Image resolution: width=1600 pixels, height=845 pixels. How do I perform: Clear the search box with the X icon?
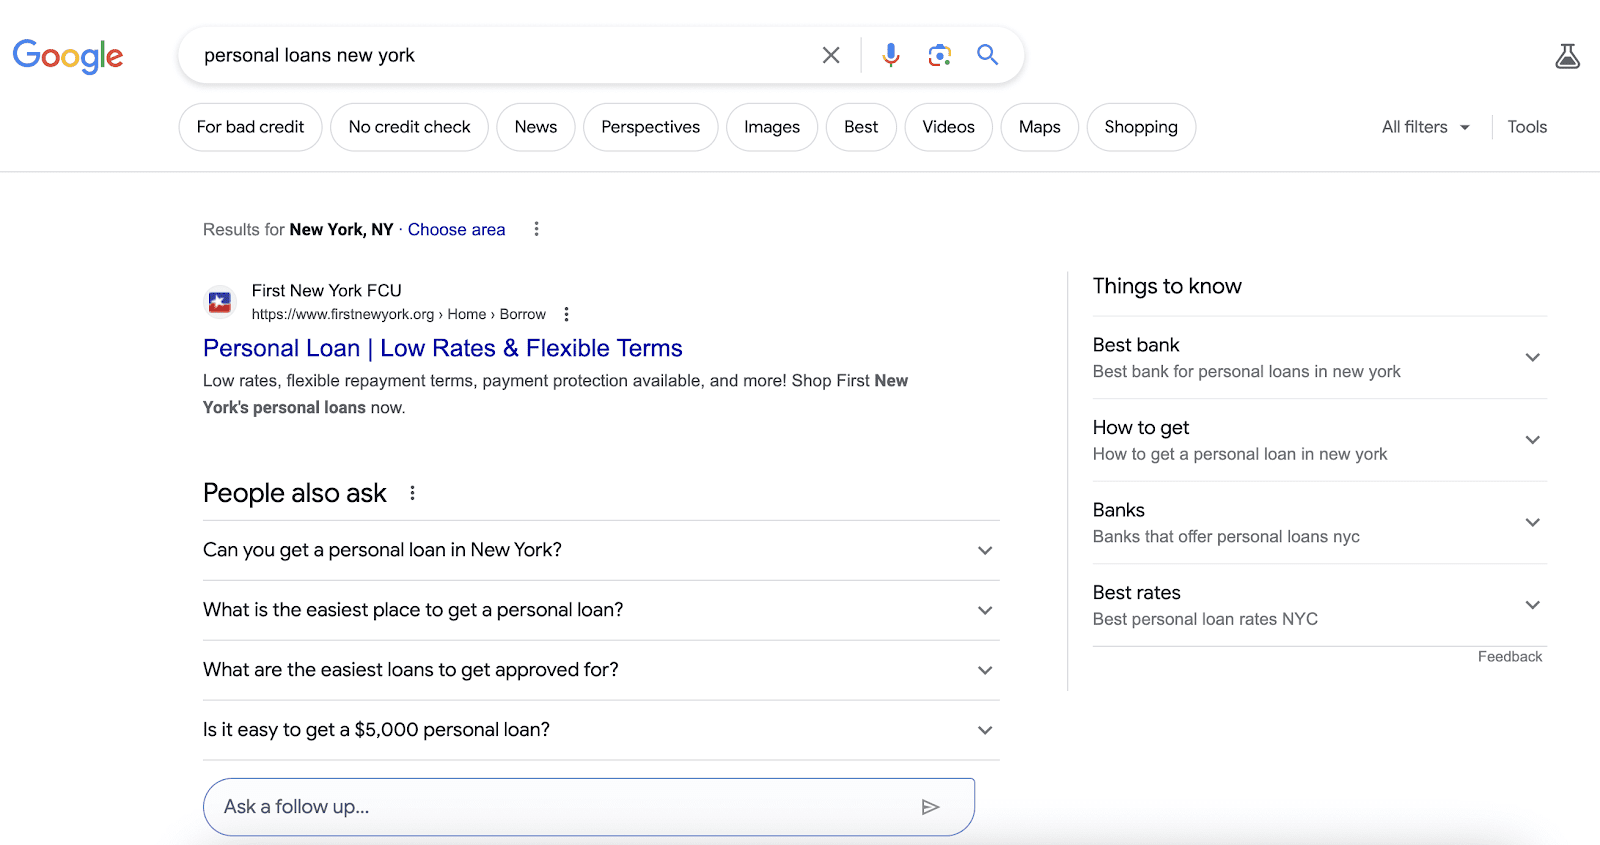point(831,55)
